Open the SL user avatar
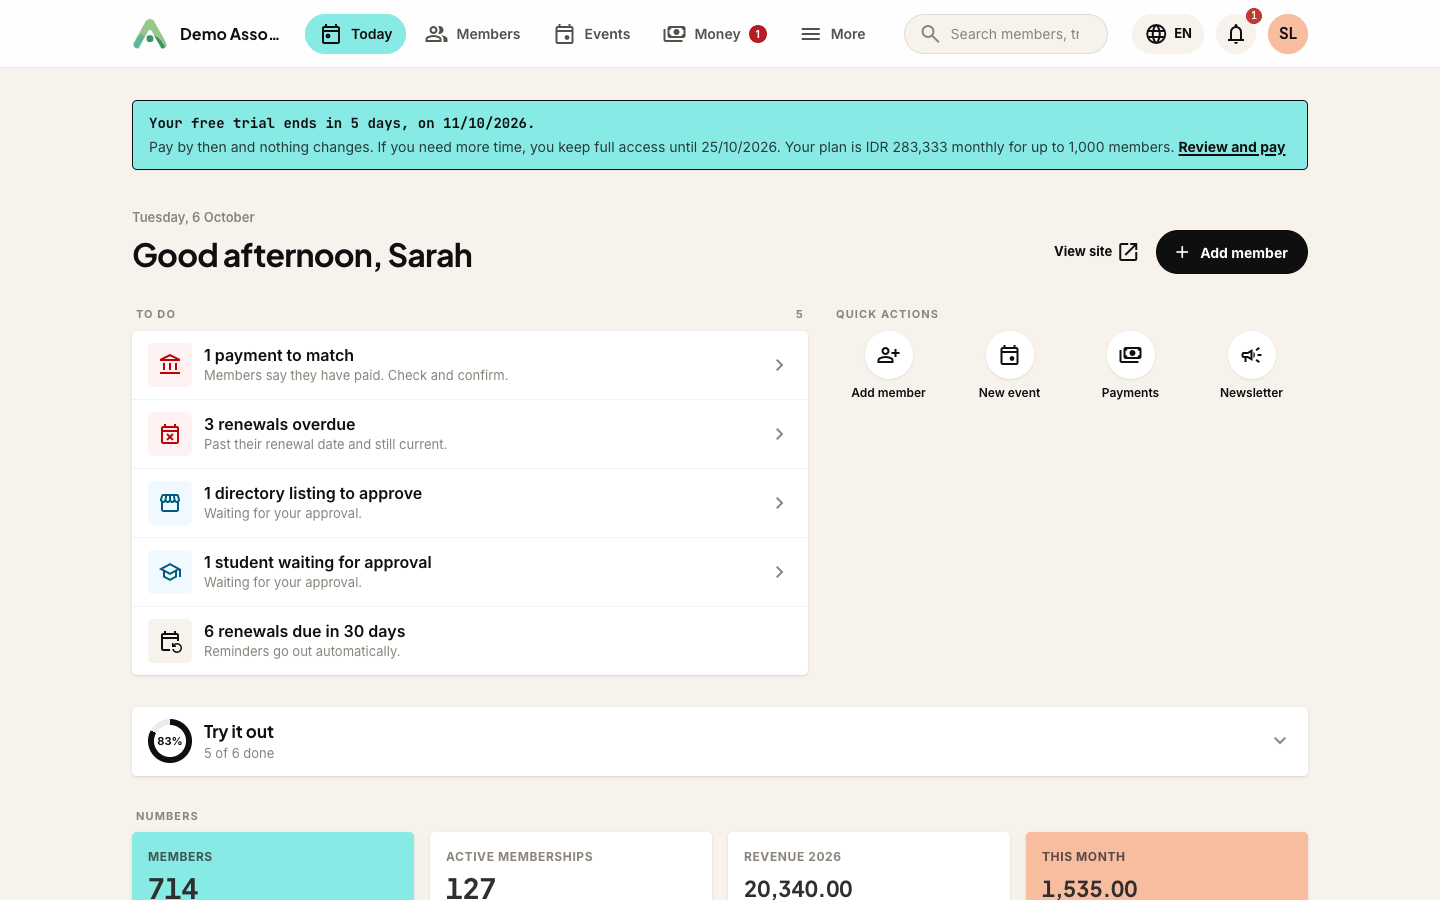This screenshot has height=900, width=1440. (x=1288, y=34)
